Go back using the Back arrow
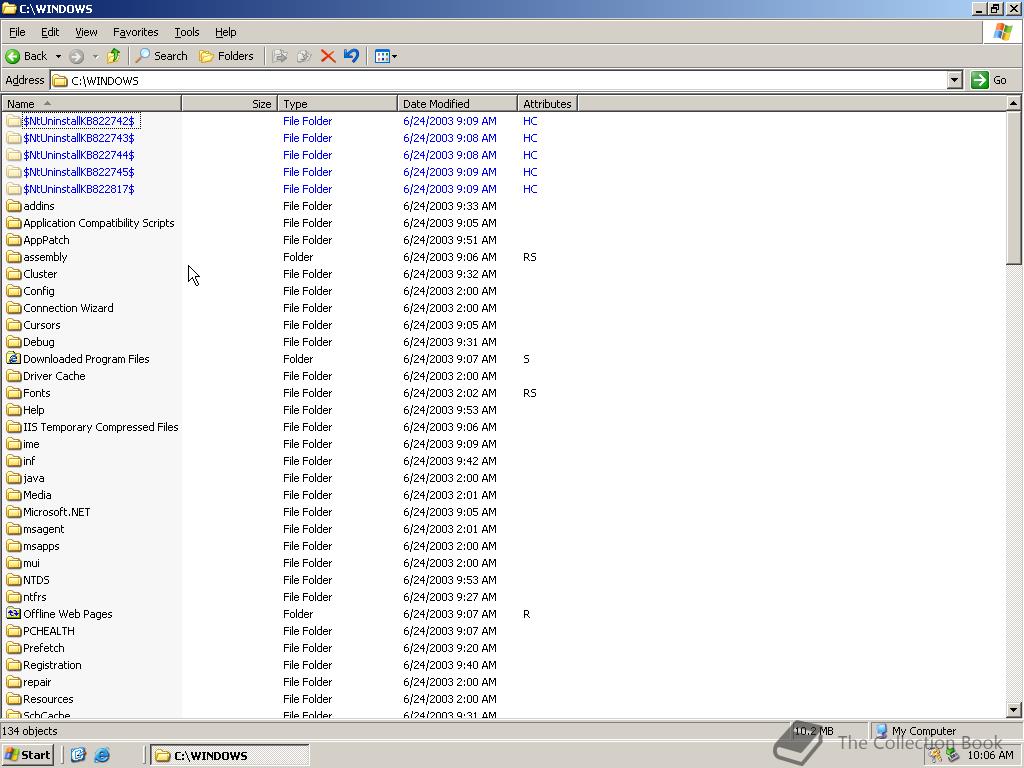 coord(26,56)
